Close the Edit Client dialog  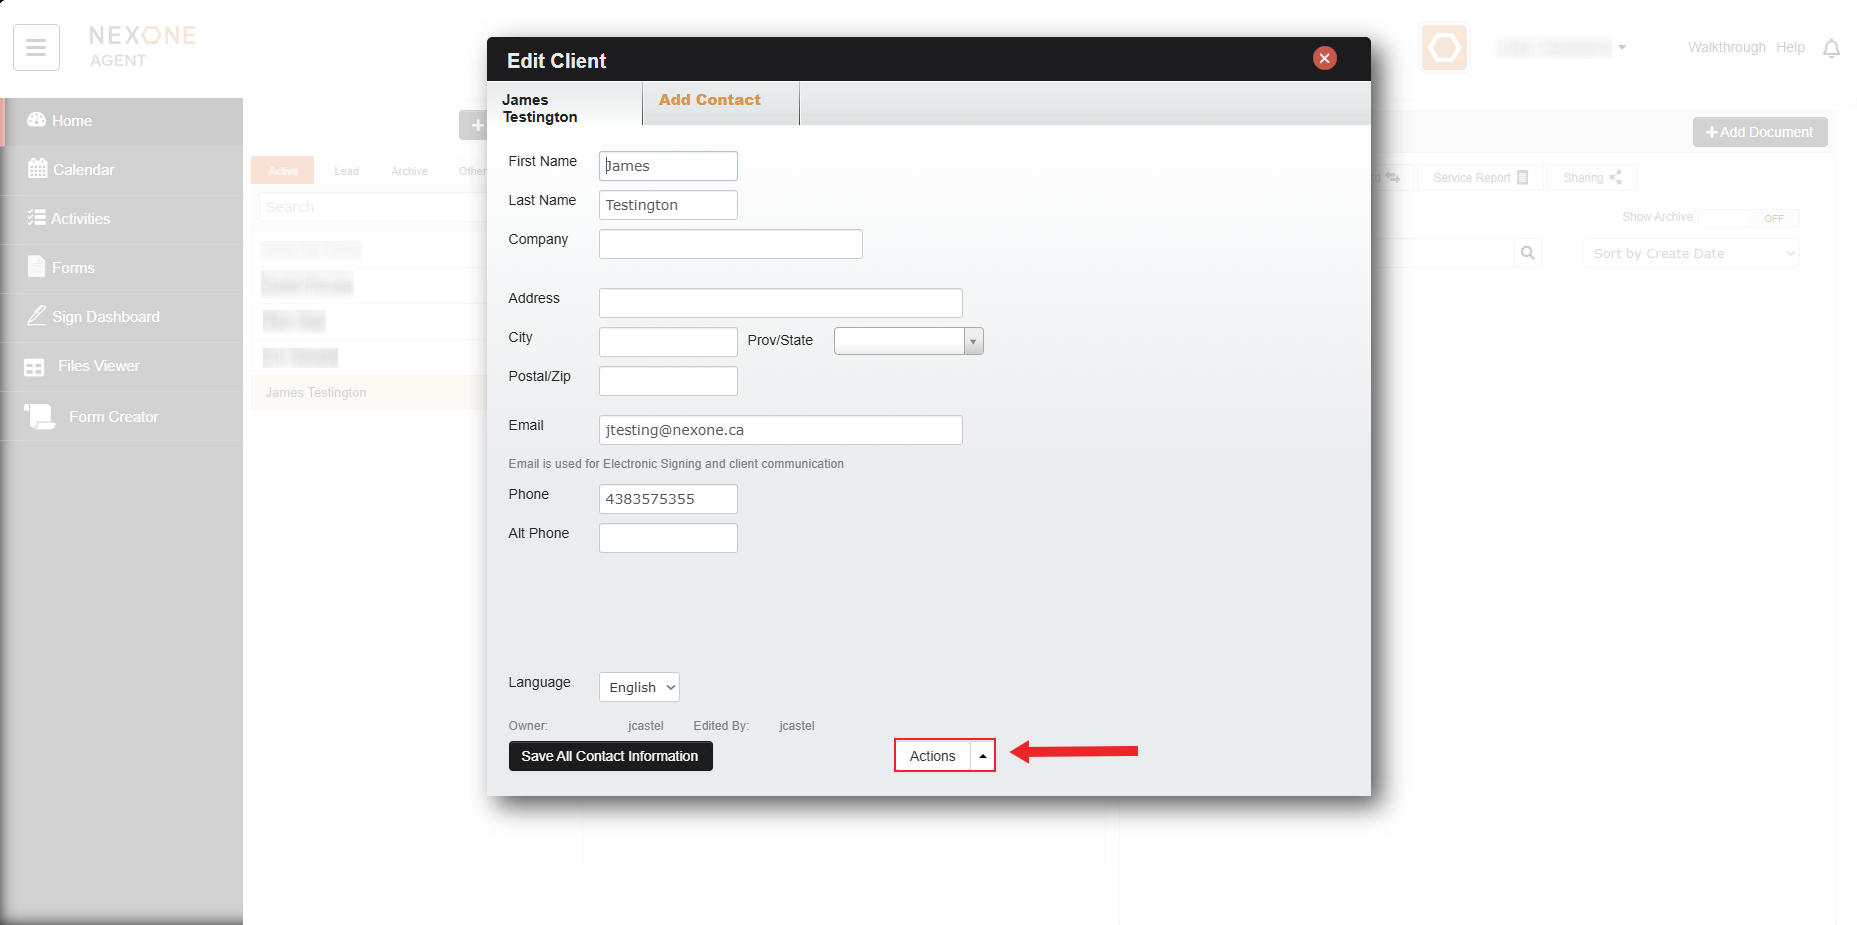(x=1324, y=58)
